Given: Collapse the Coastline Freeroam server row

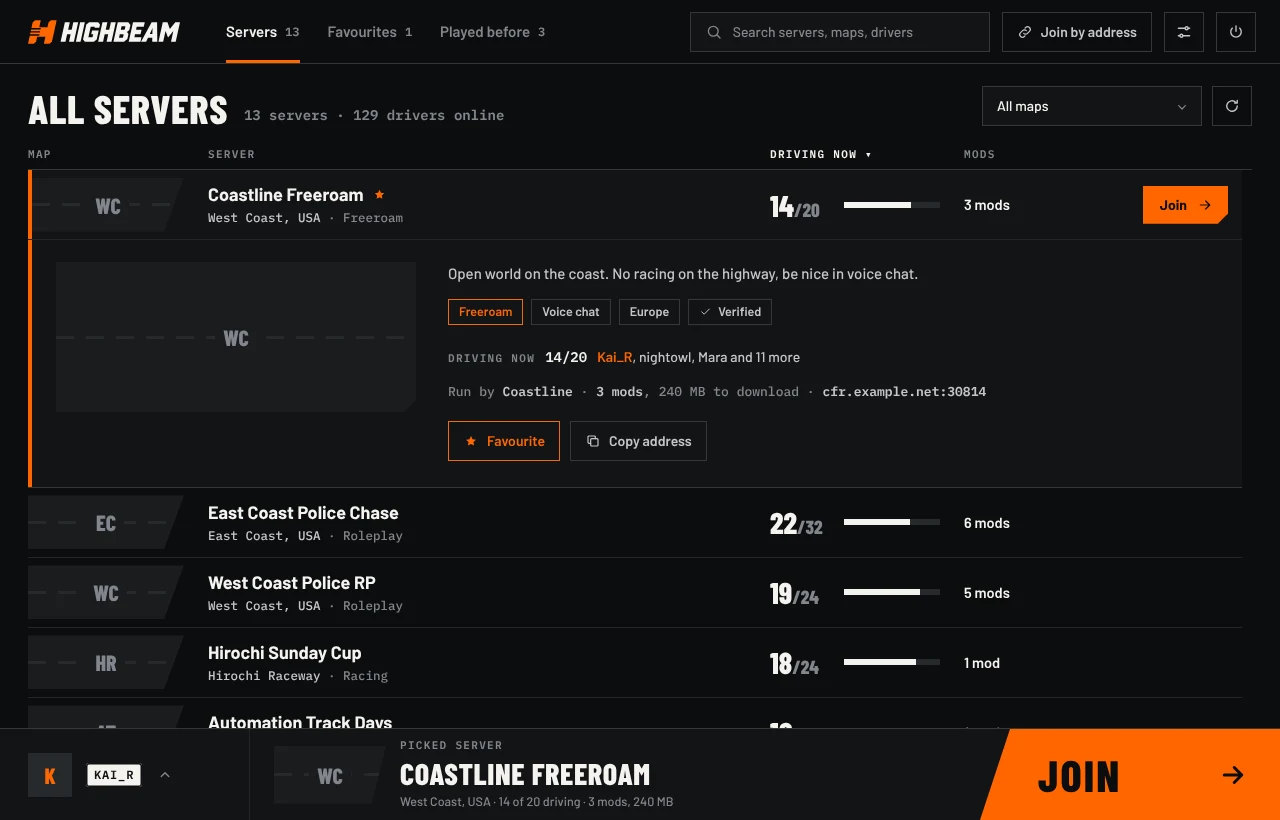Looking at the screenshot, I should [x=635, y=205].
